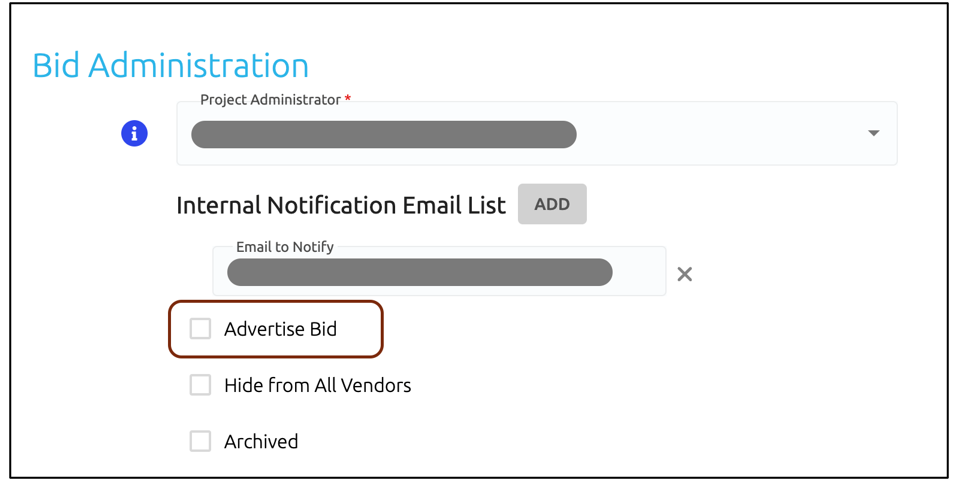
Task: Click the redacted email value in Email to Notify
Action: [x=419, y=272]
